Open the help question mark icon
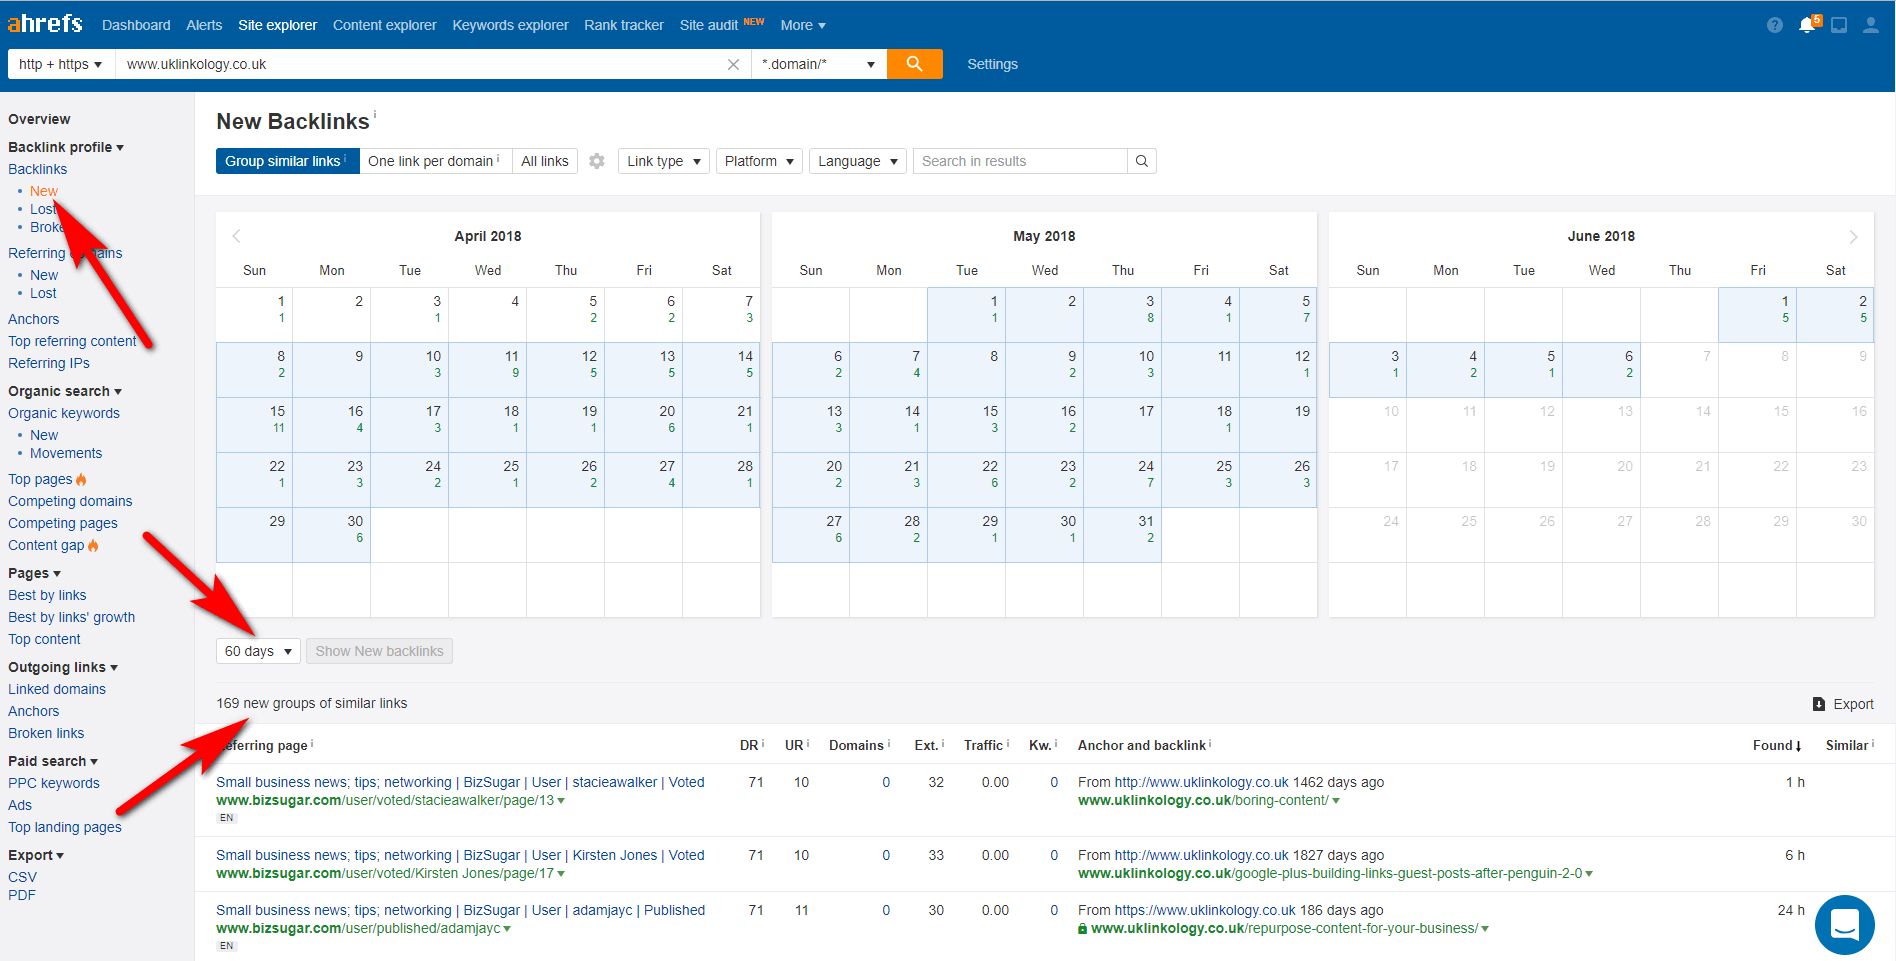The height and width of the screenshot is (961, 1896). point(1775,25)
